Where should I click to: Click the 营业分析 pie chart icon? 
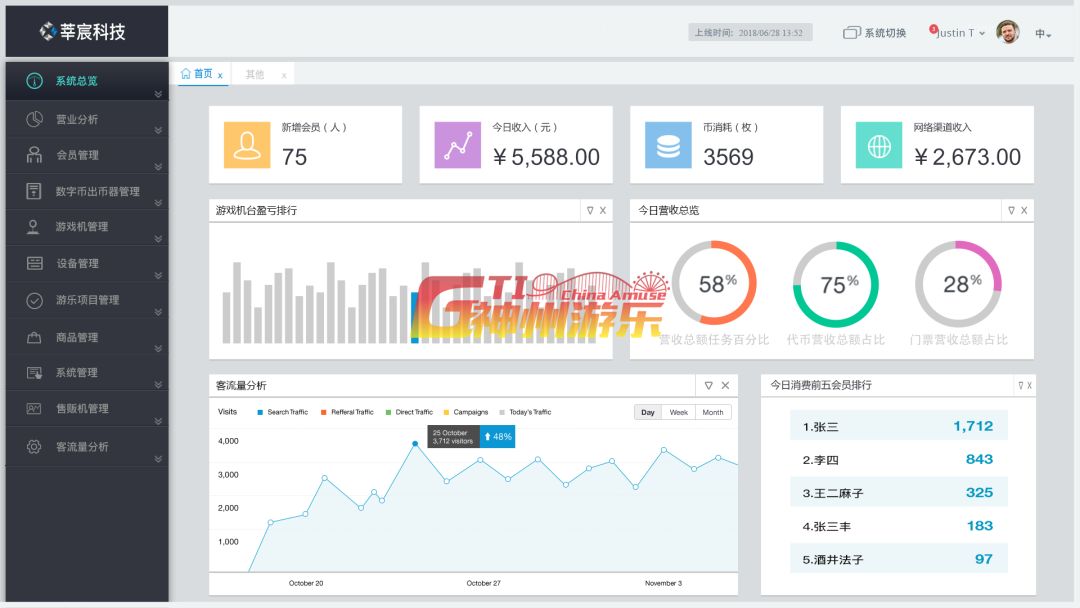click(34, 119)
